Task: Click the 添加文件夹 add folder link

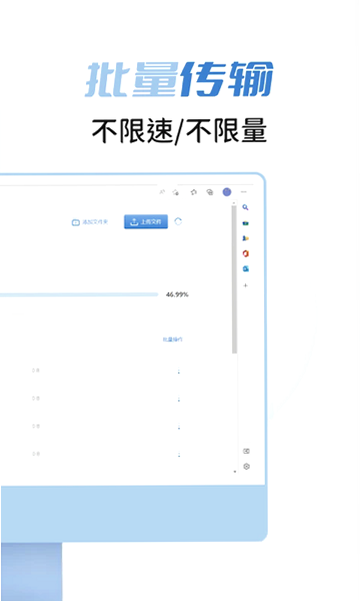Action: 90,222
